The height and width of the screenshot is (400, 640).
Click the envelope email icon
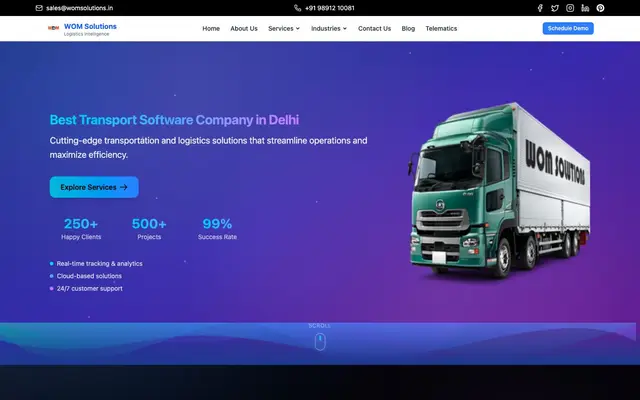pyautogui.click(x=39, y=8)
